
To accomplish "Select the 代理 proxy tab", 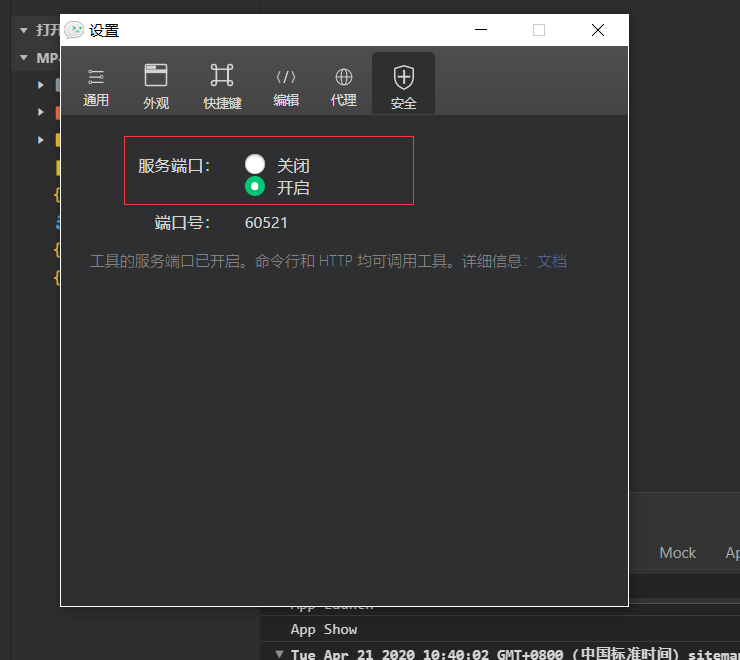I will tap(344, 87).
